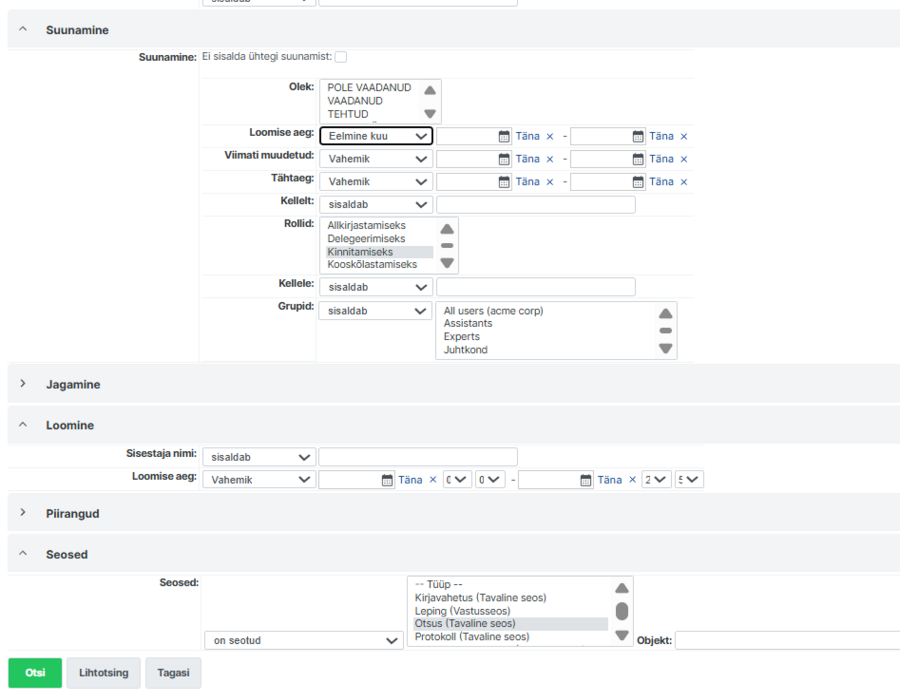The height and width of the screenshot is (700, 900).
Task: Open the Viimati muudetud 'Vahemik' dropdown
Action: tap(375, 159)
